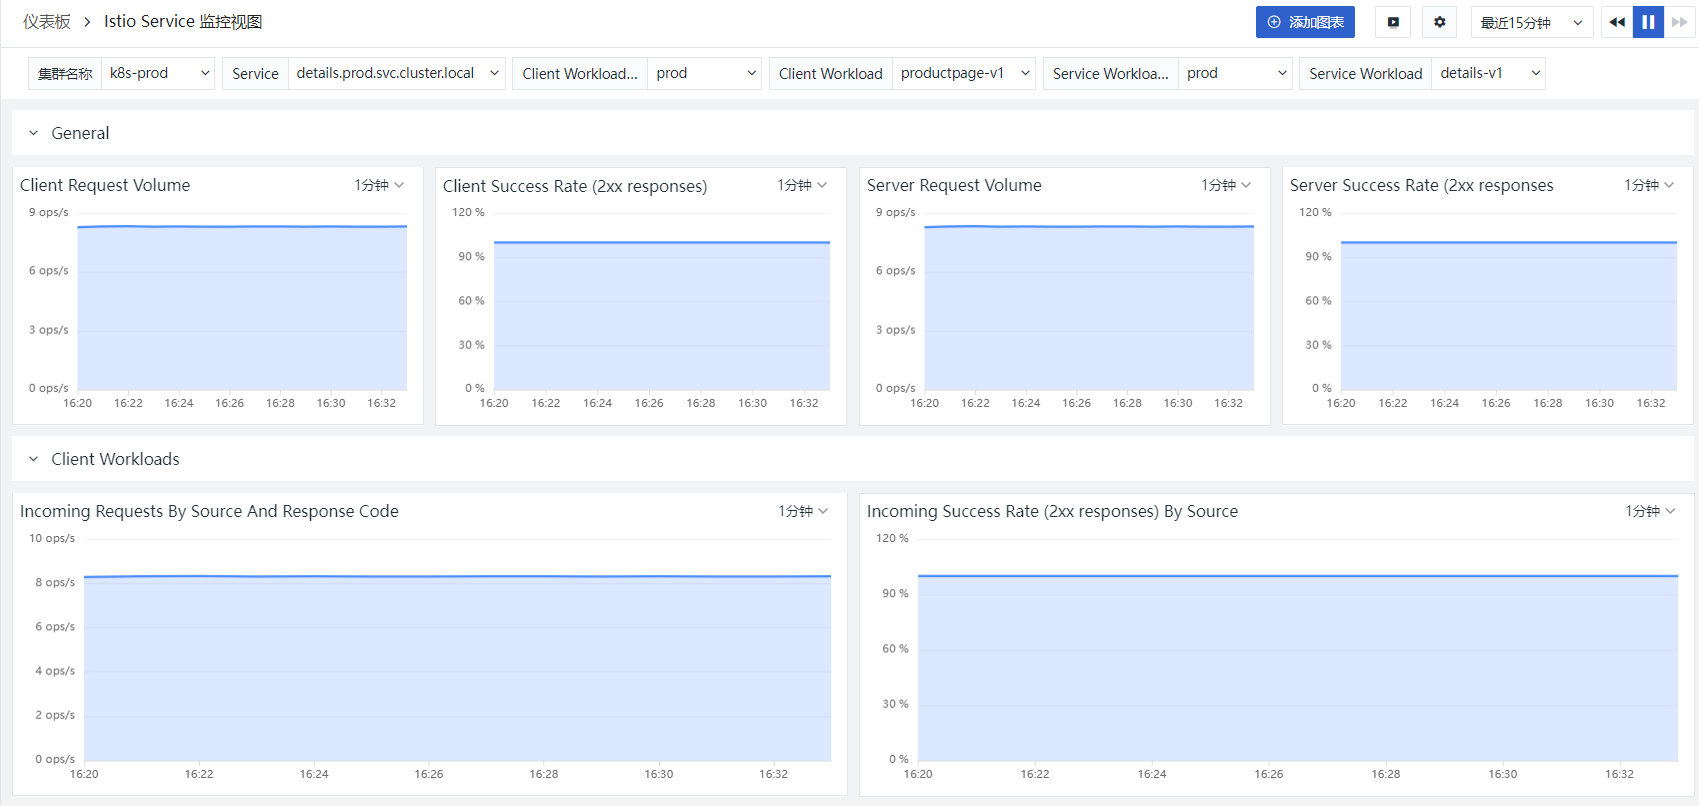The width and height of the screenshot is (1699, 806).
Task: Change interval on Client Request Volume chart
Action: [379, 185]
